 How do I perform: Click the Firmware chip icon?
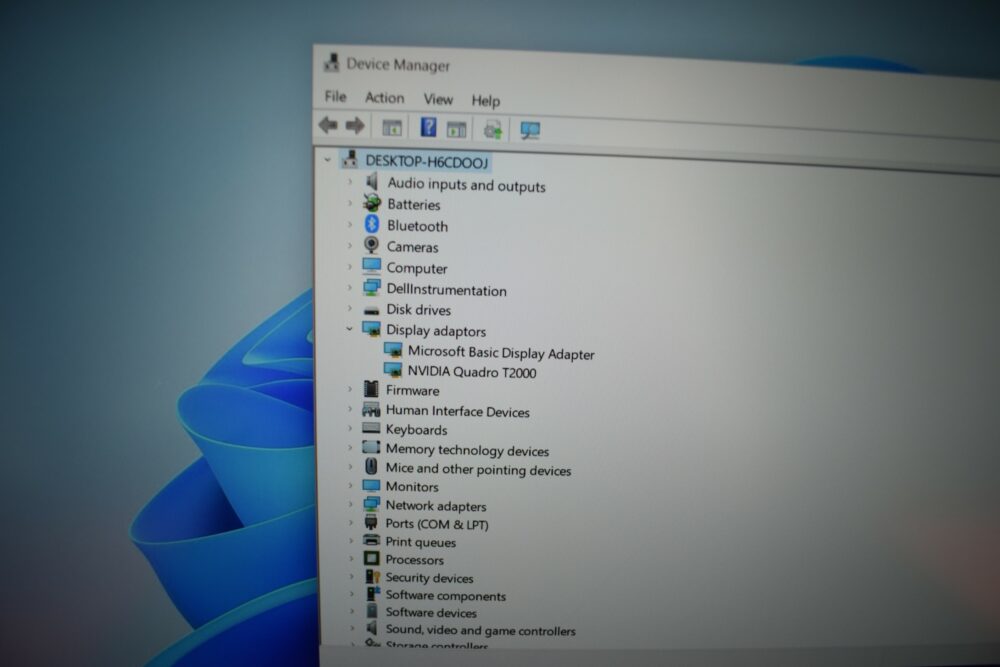(371, 388)
